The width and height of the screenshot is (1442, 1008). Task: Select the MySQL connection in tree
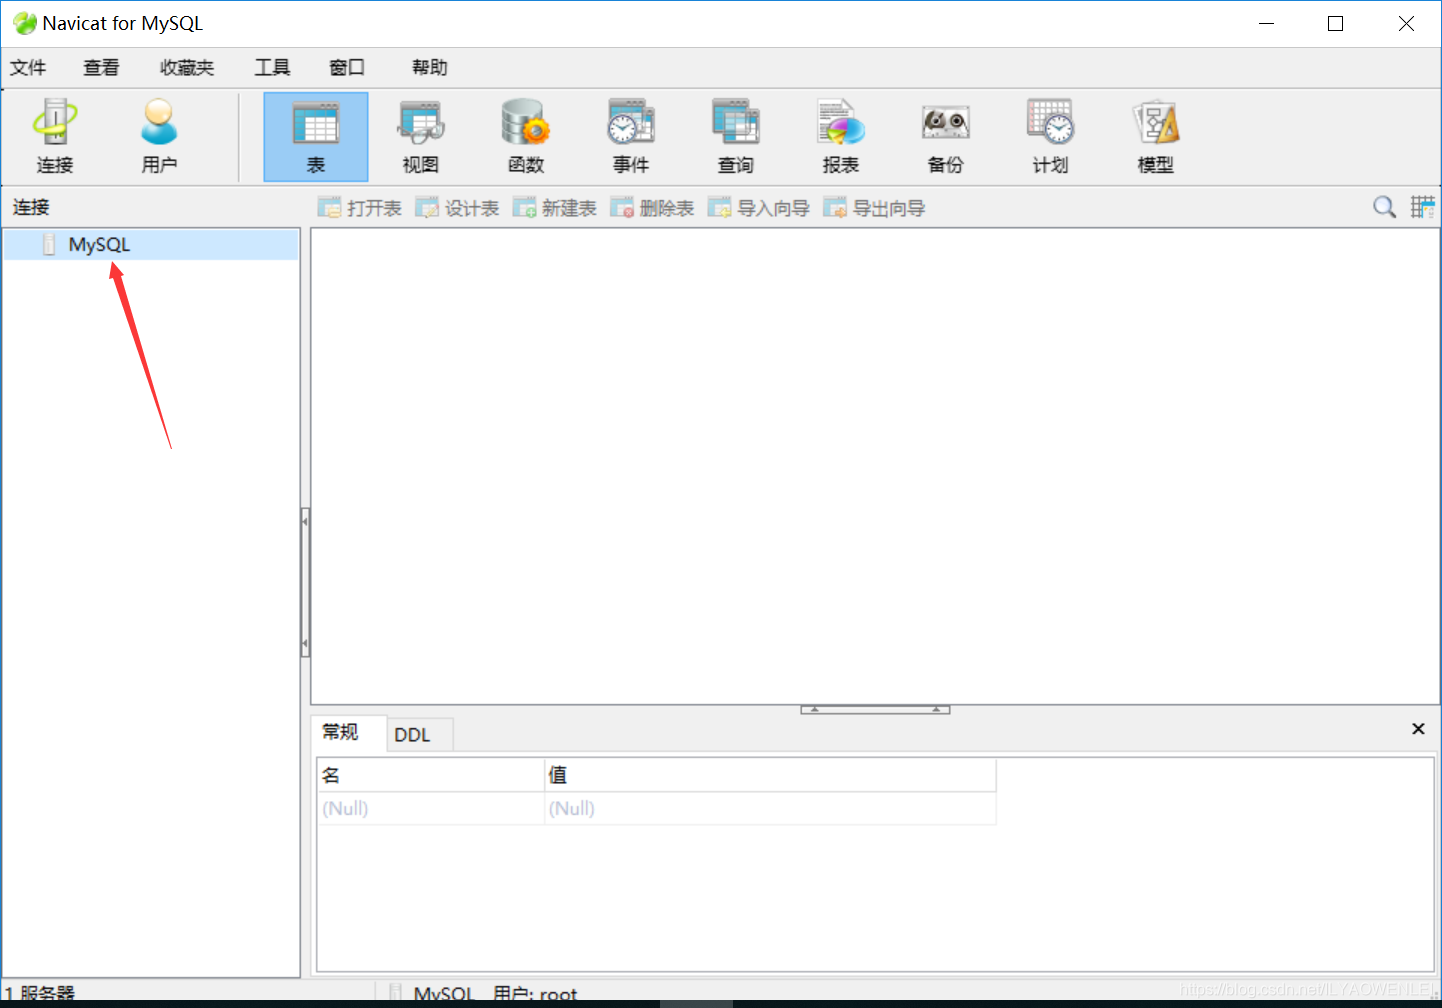coord(151,245)
